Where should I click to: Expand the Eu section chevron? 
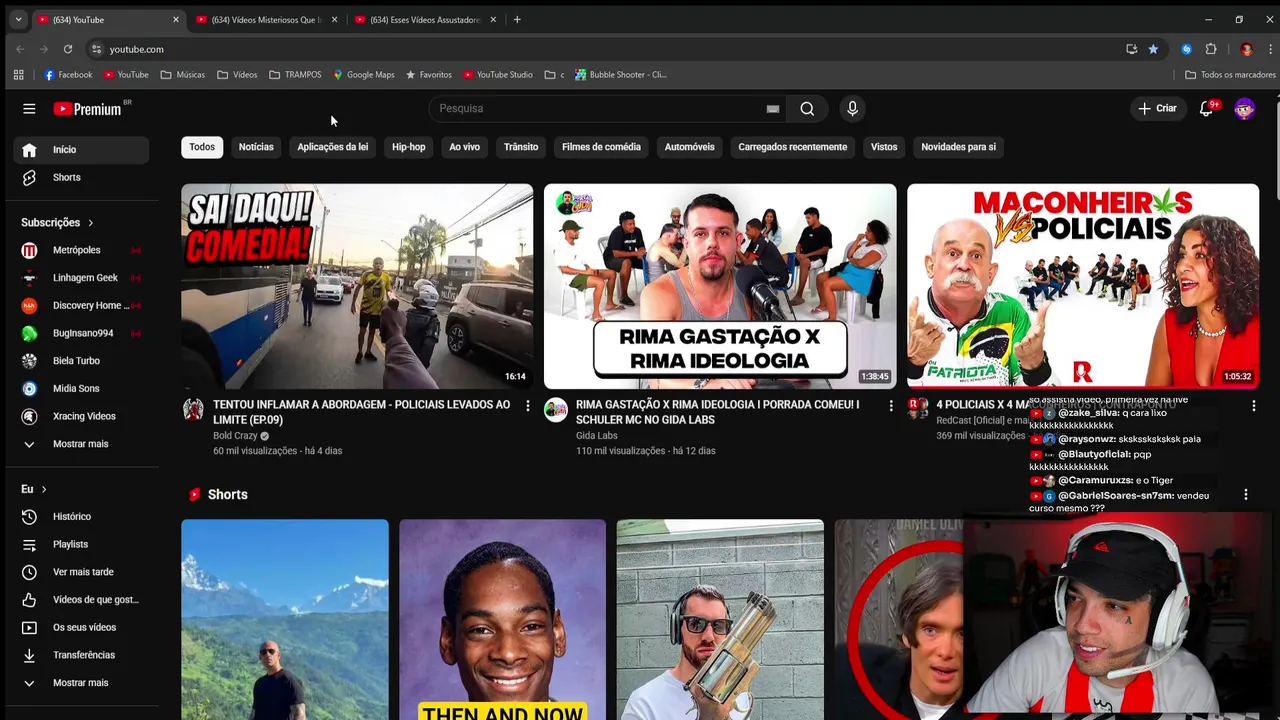[x=44, y=489]
